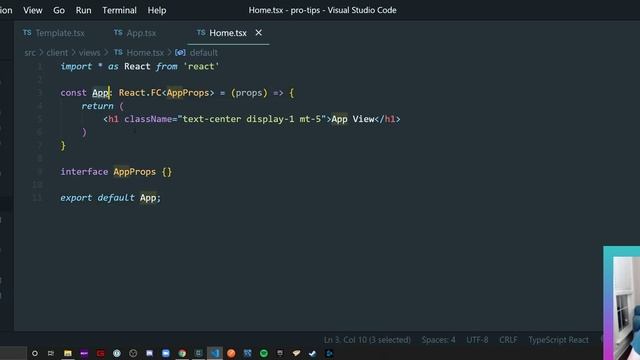Select the Home.tsx editor tab
The image size is (640, 360).
(228, 33)
